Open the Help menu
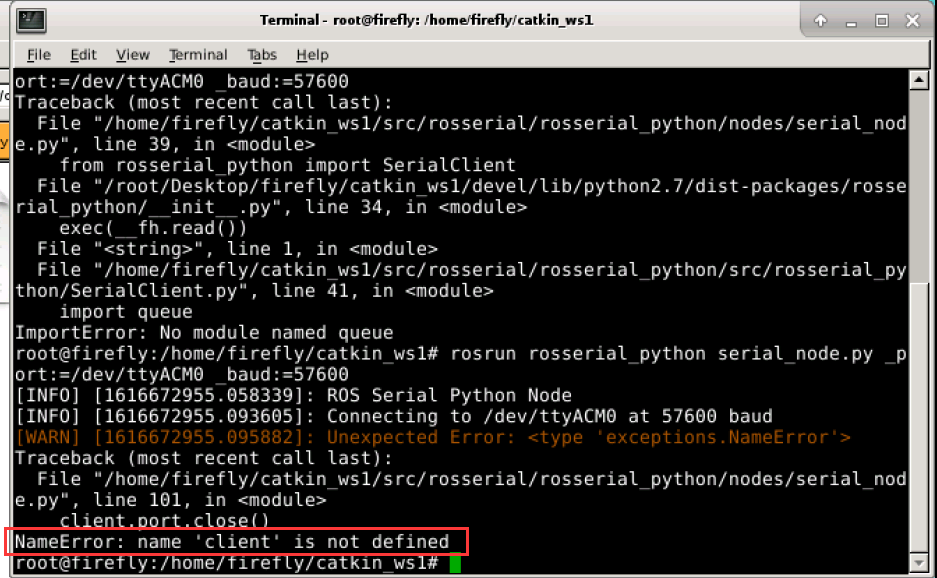The width and height of the screenshot is (937, 578). tap(311, 55)
